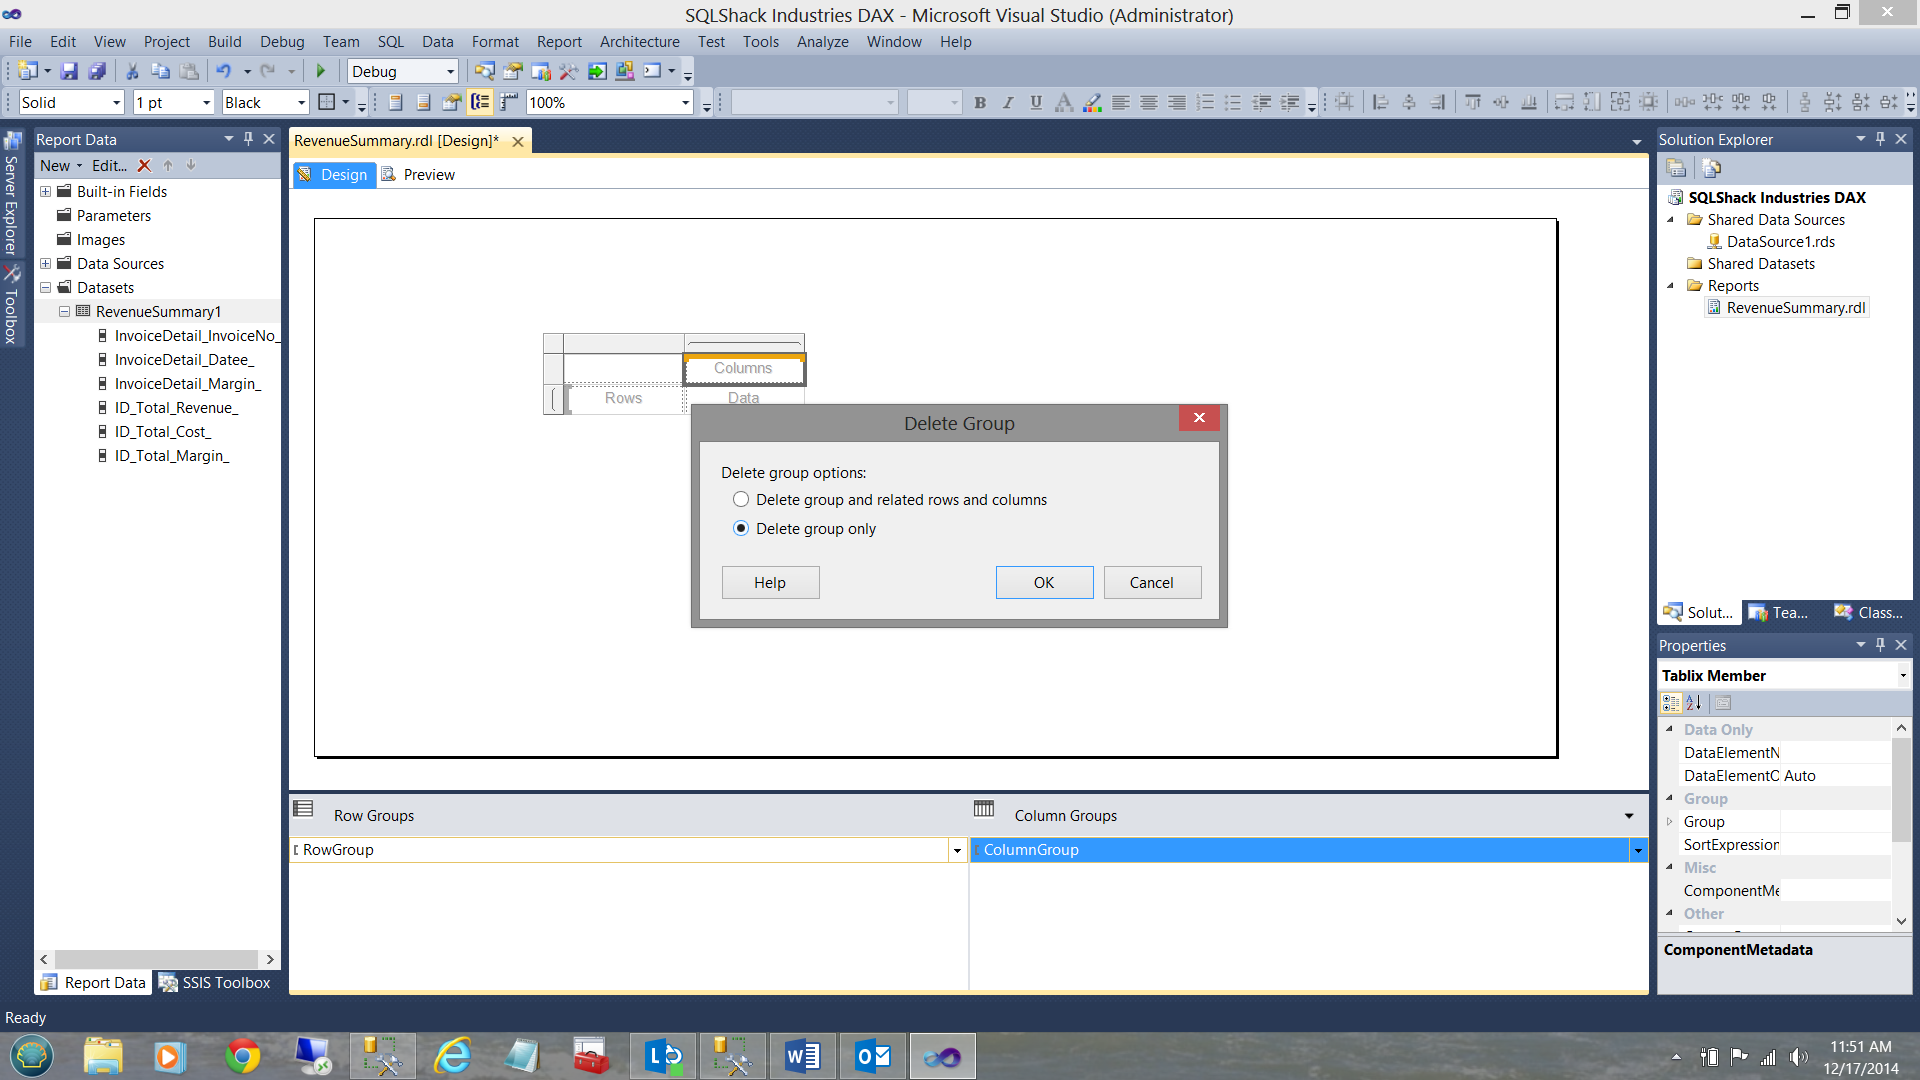
Task: Expand the Built-in Fields node
Action: (46, 192)
